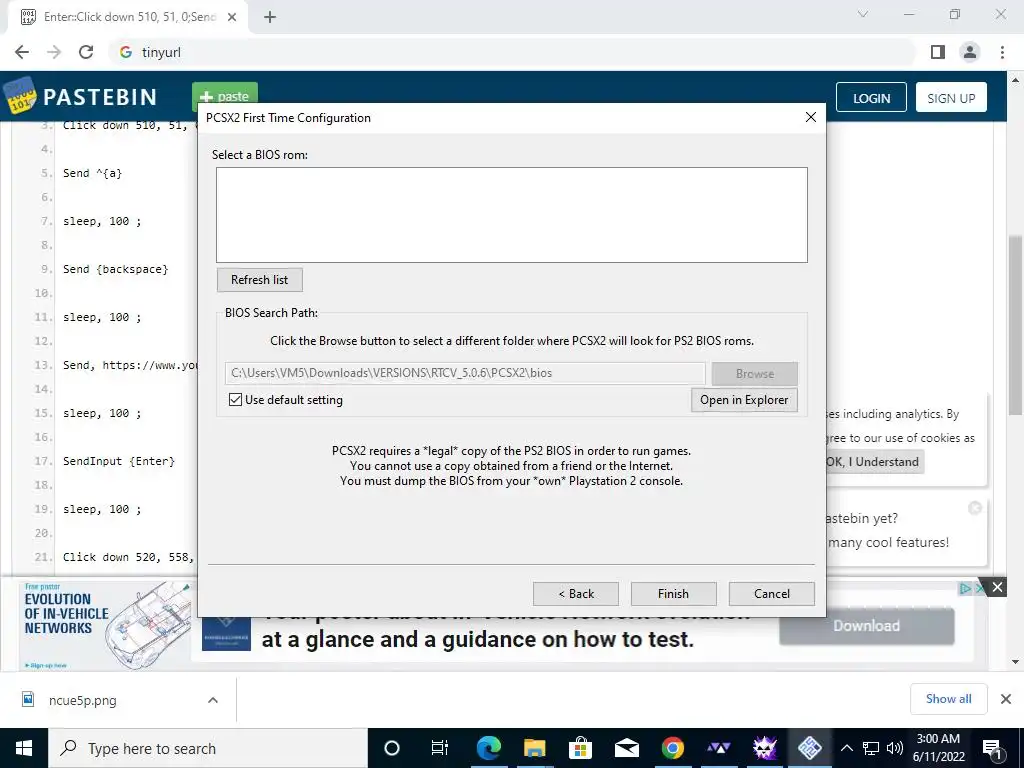Open Chrome side panel icon
Viewport: 1024px width, 768px height.
(x=938, y=52)
